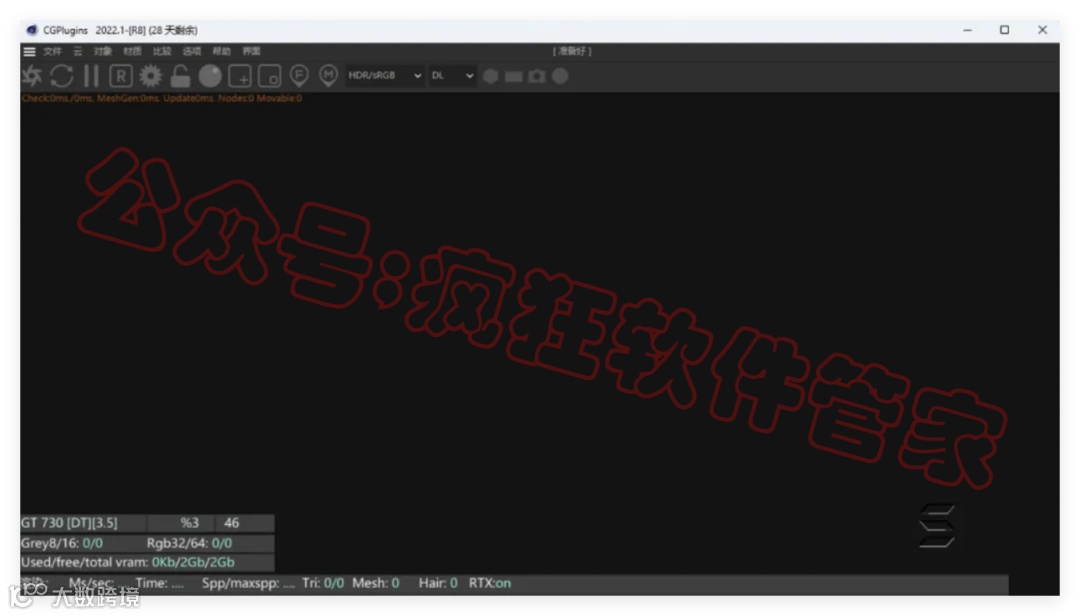Image resolution: width=1080 pixels, height=616 pixels.
Task: Open the 比较 menu
Action: click(162, 52)
